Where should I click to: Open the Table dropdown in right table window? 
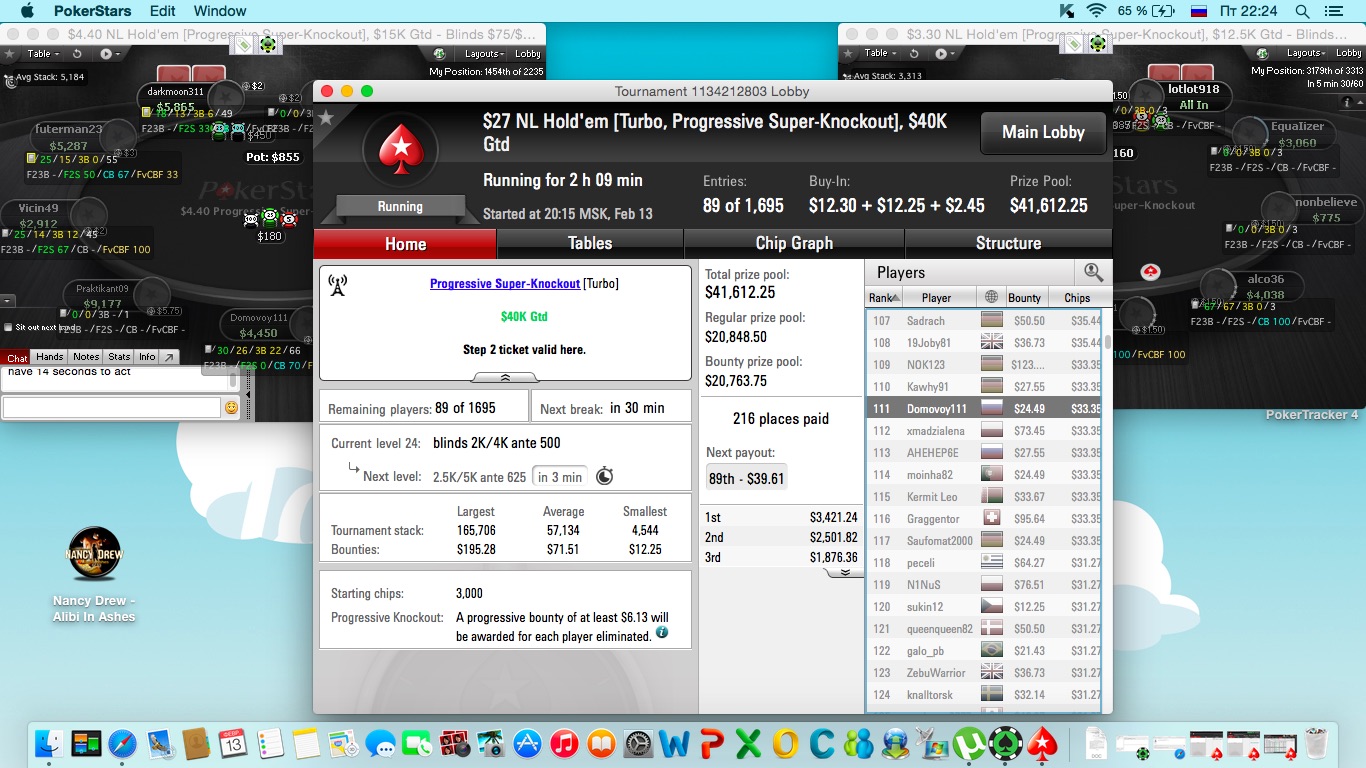pos(881,53)
